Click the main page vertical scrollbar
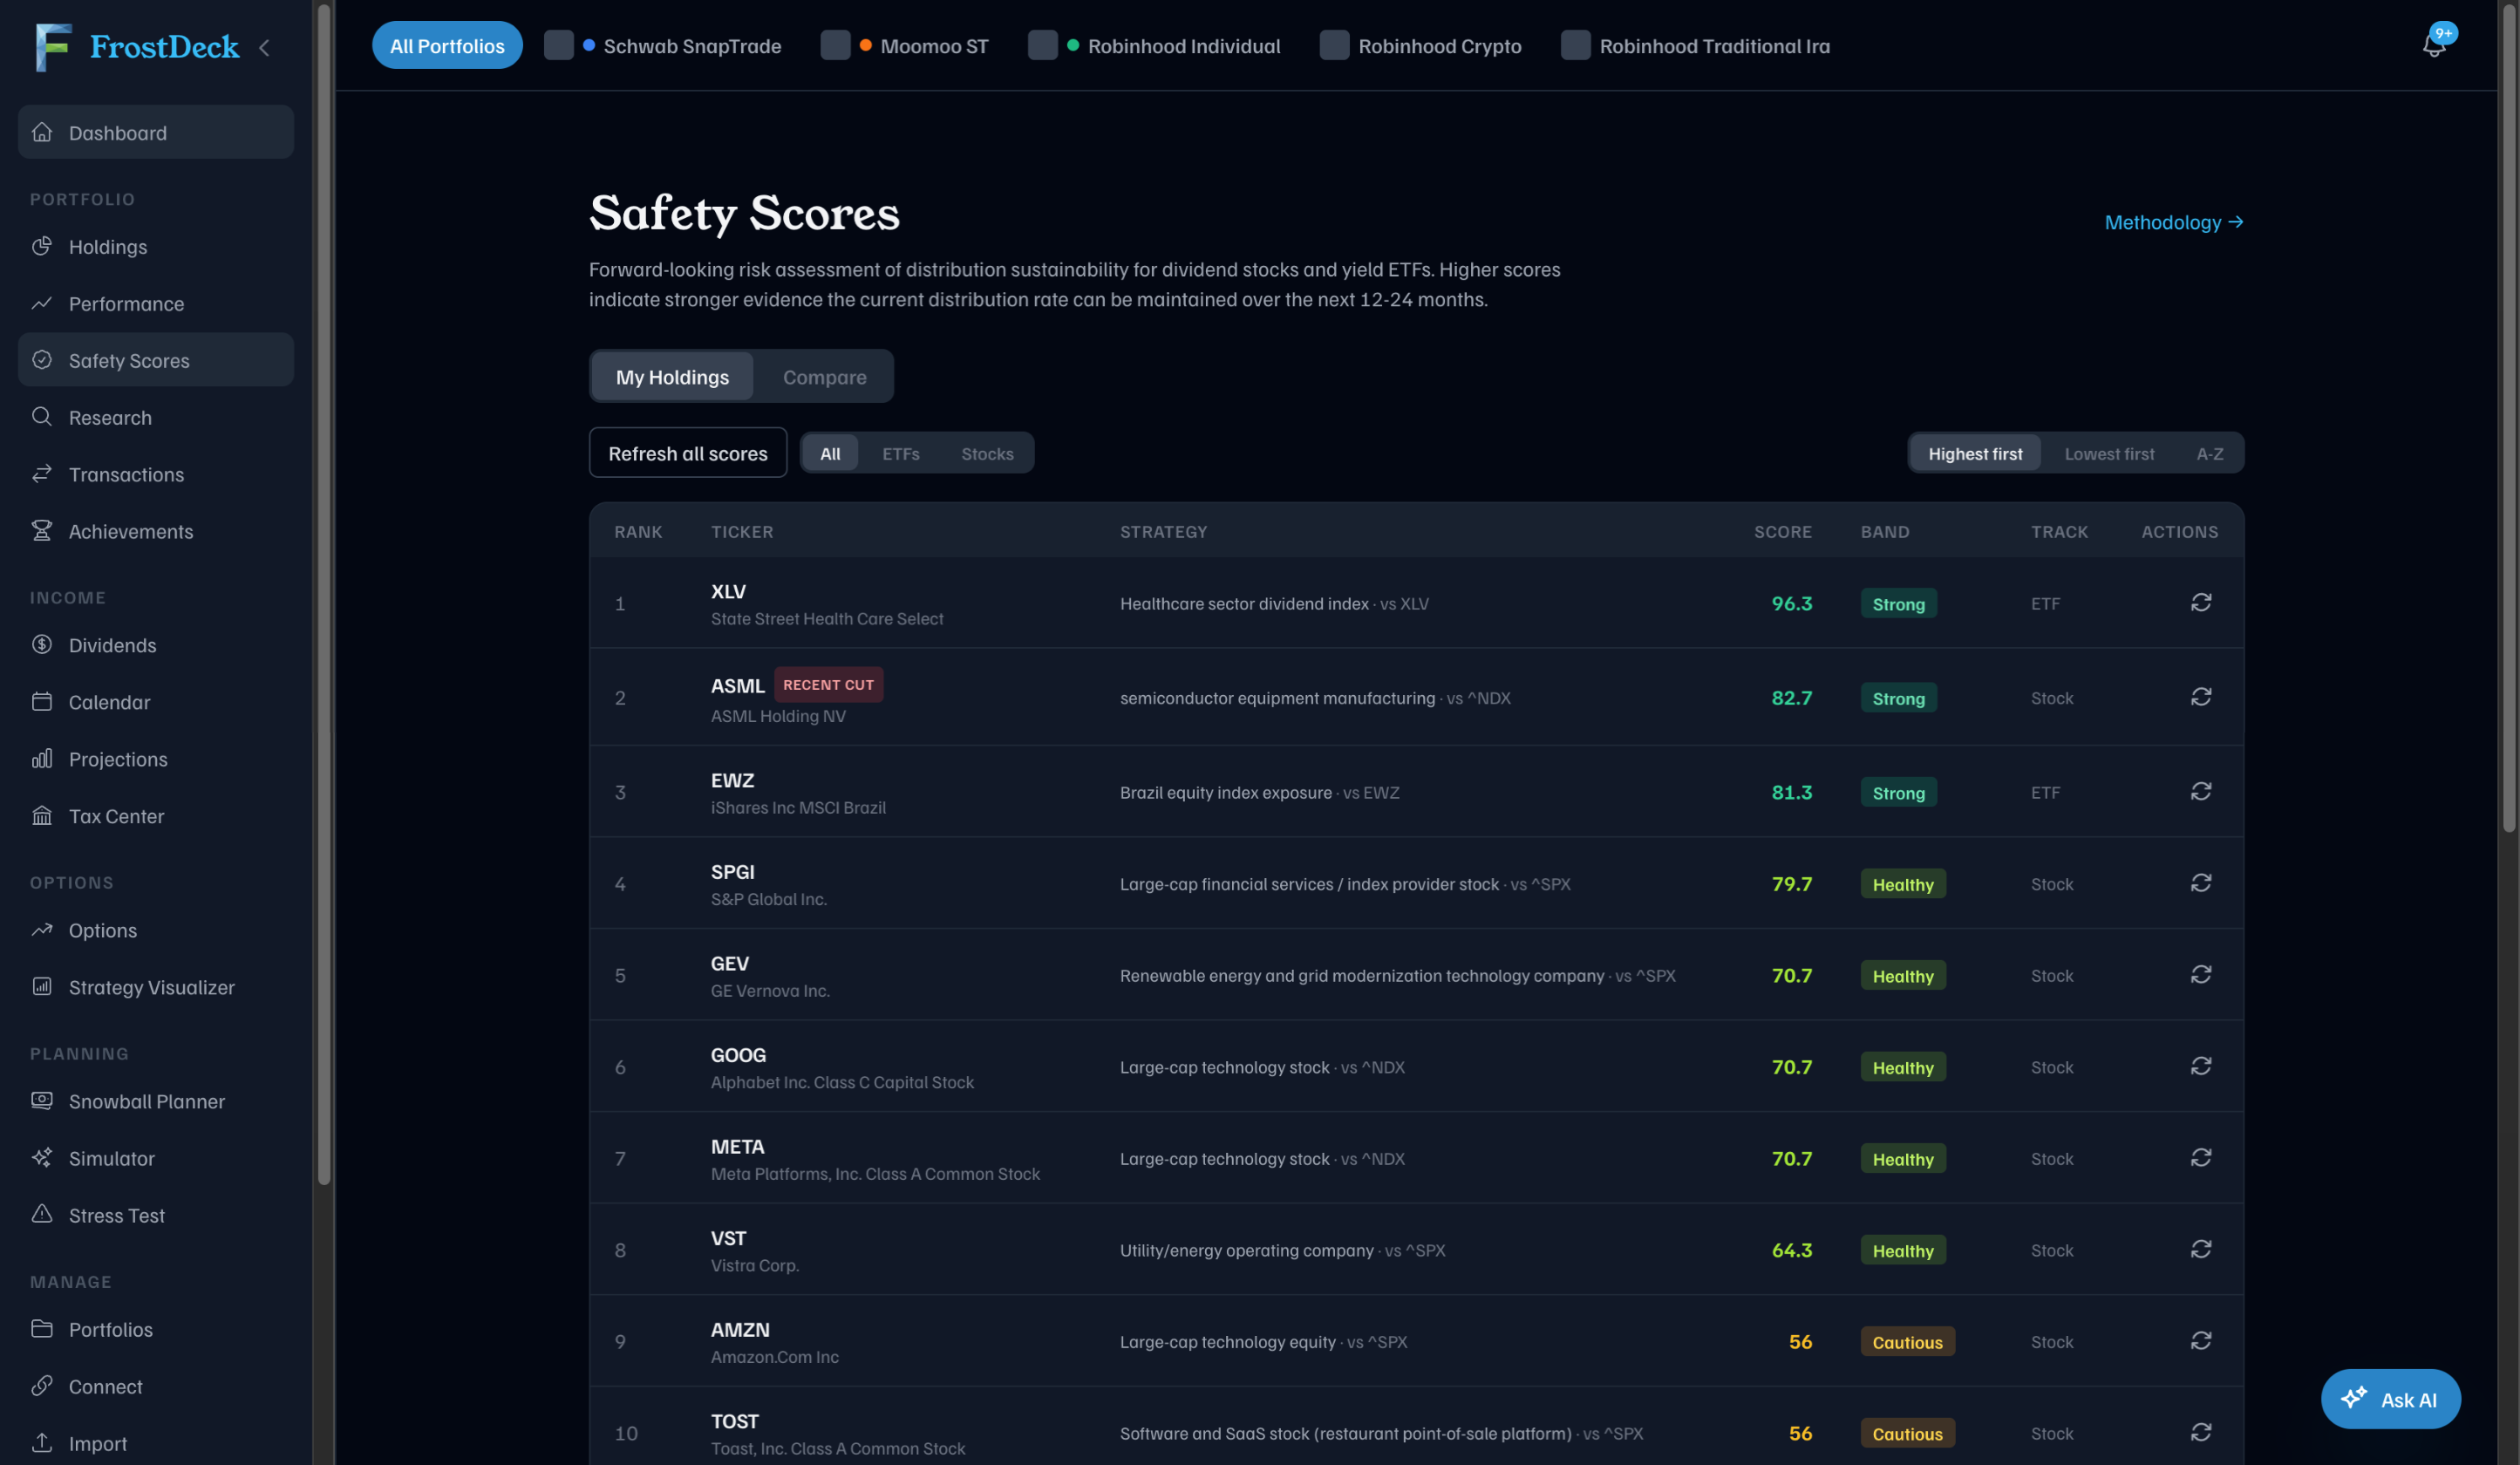This screenshot has width=2520, height=1465. (2508, 416)
